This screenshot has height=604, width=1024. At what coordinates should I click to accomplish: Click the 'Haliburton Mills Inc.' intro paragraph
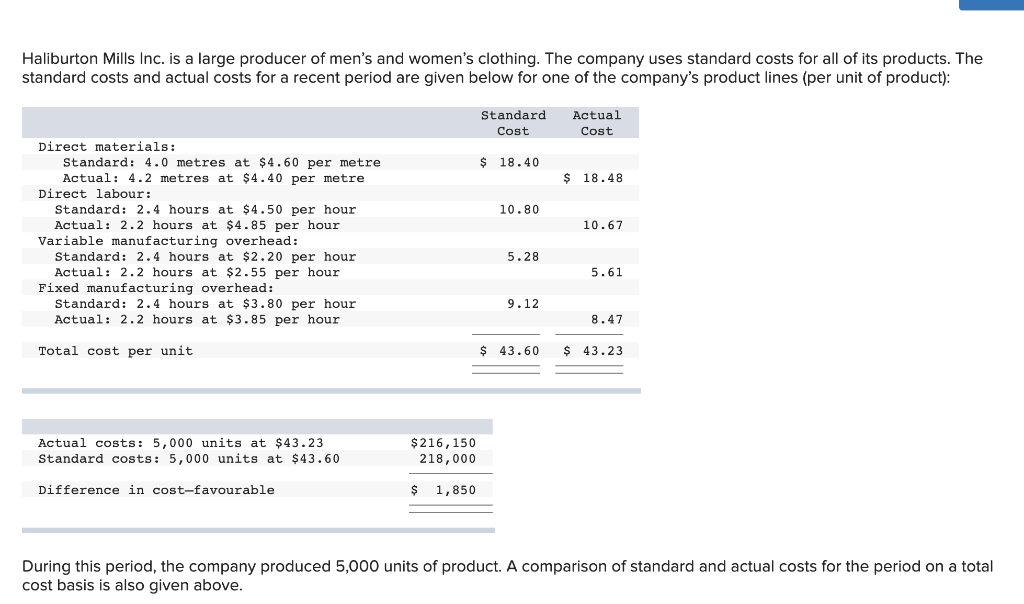[x=502, y=68]
